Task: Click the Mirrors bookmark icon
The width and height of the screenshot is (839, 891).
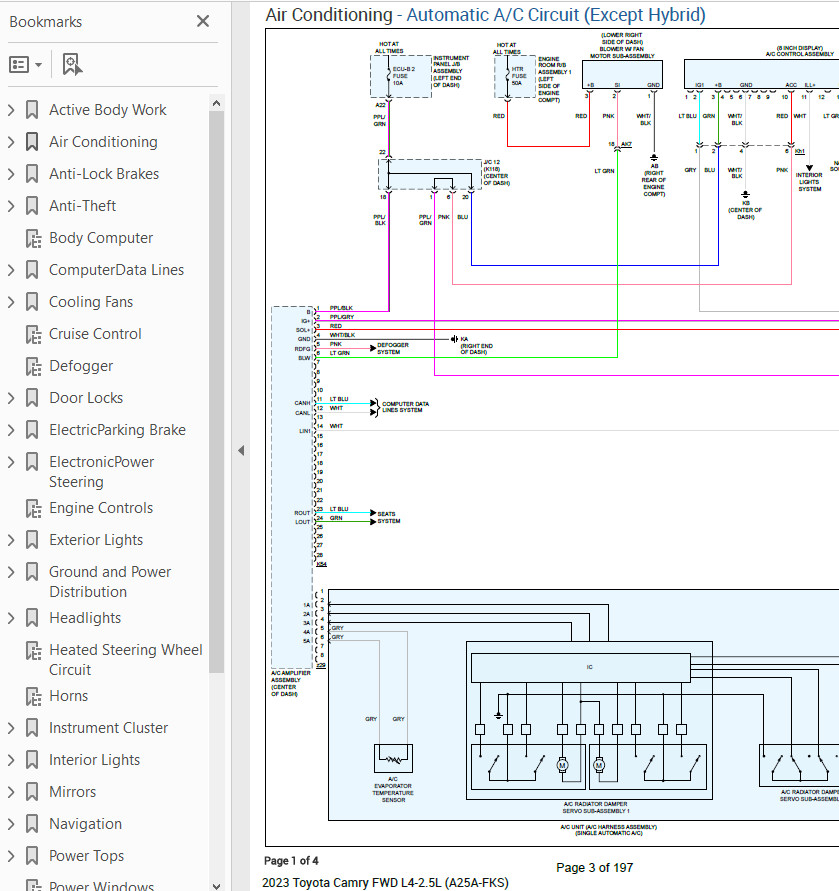Action: pyautogui.click(x=32, y=792)
